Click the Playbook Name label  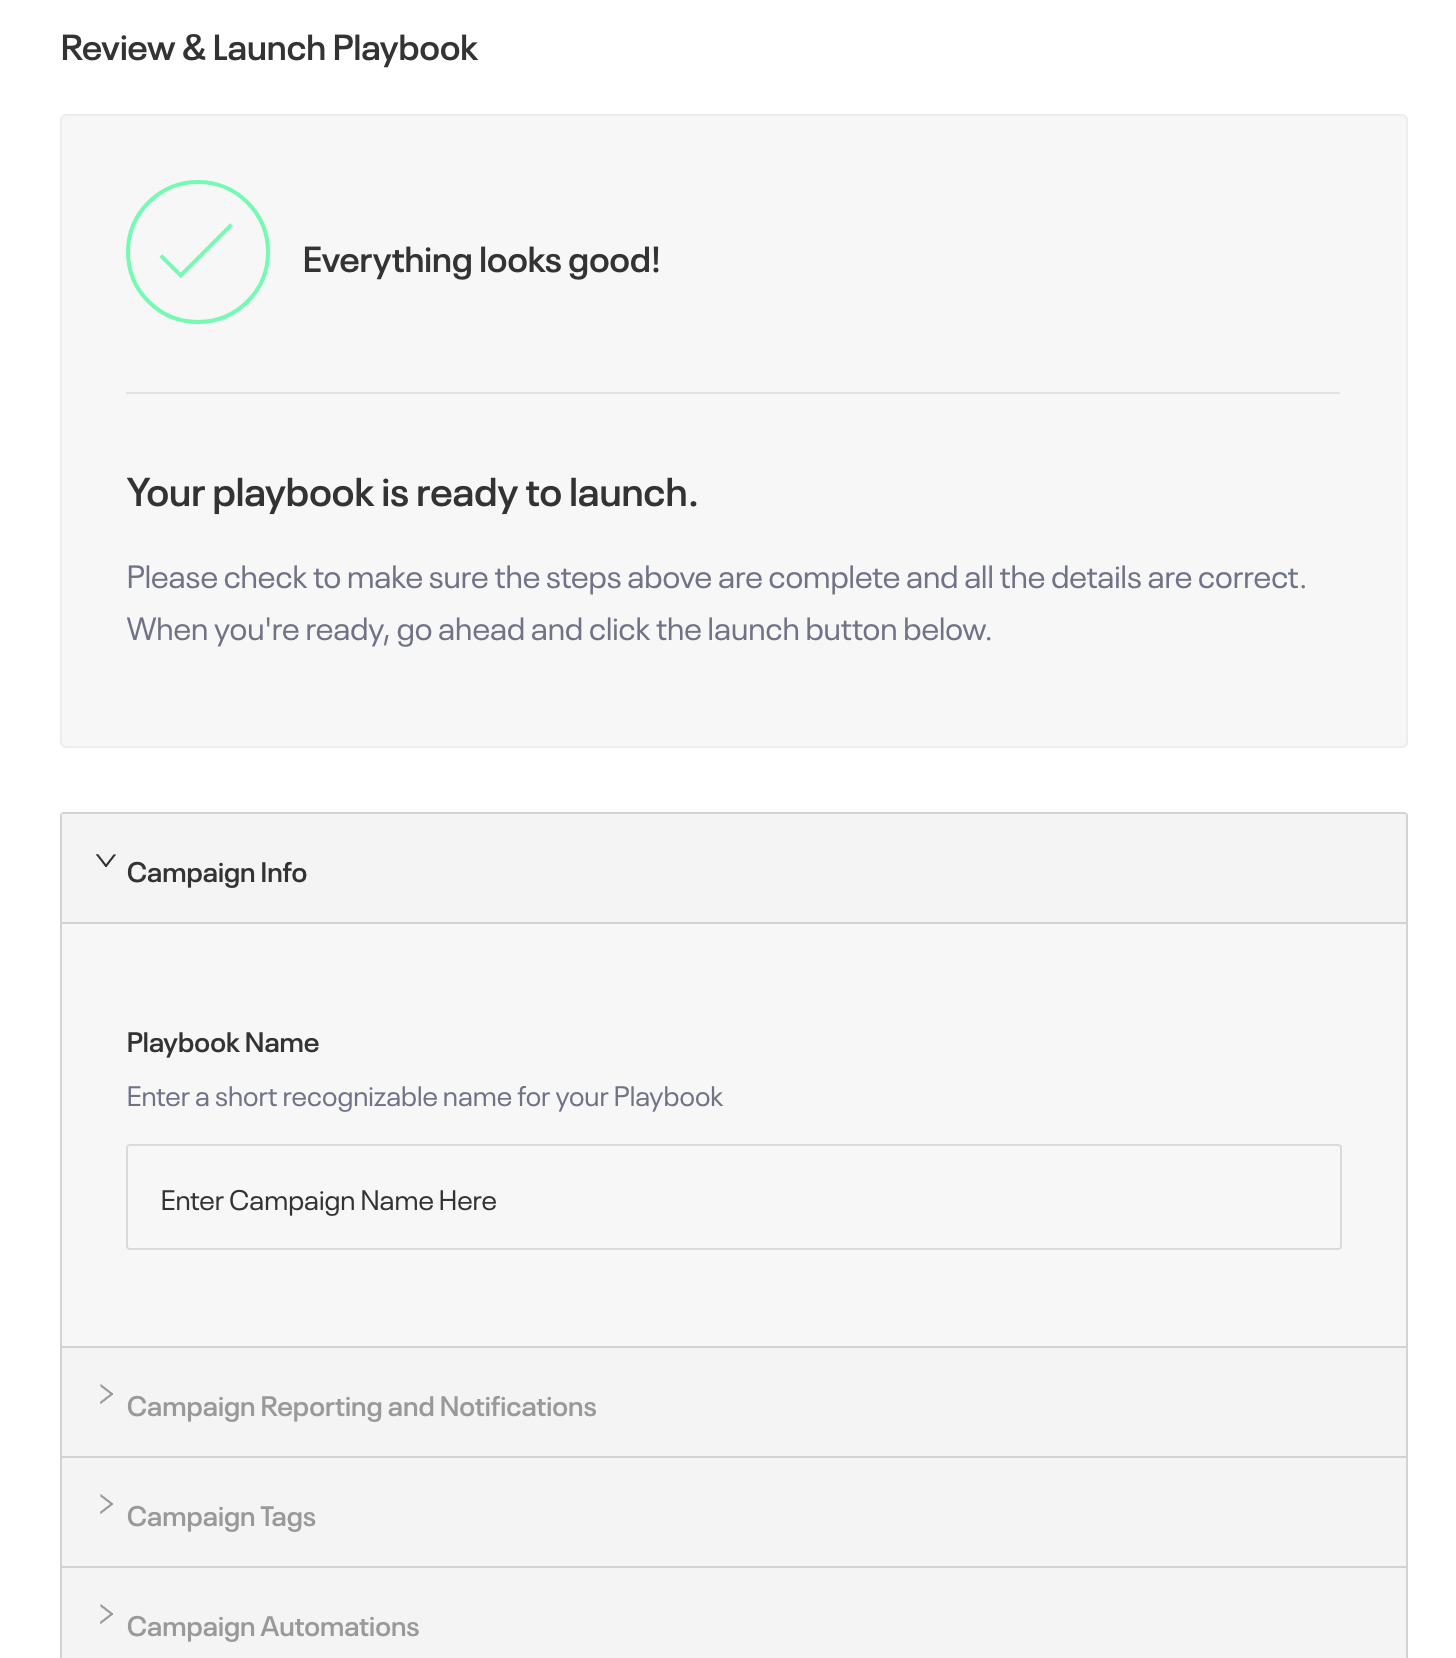[223, 1042]
